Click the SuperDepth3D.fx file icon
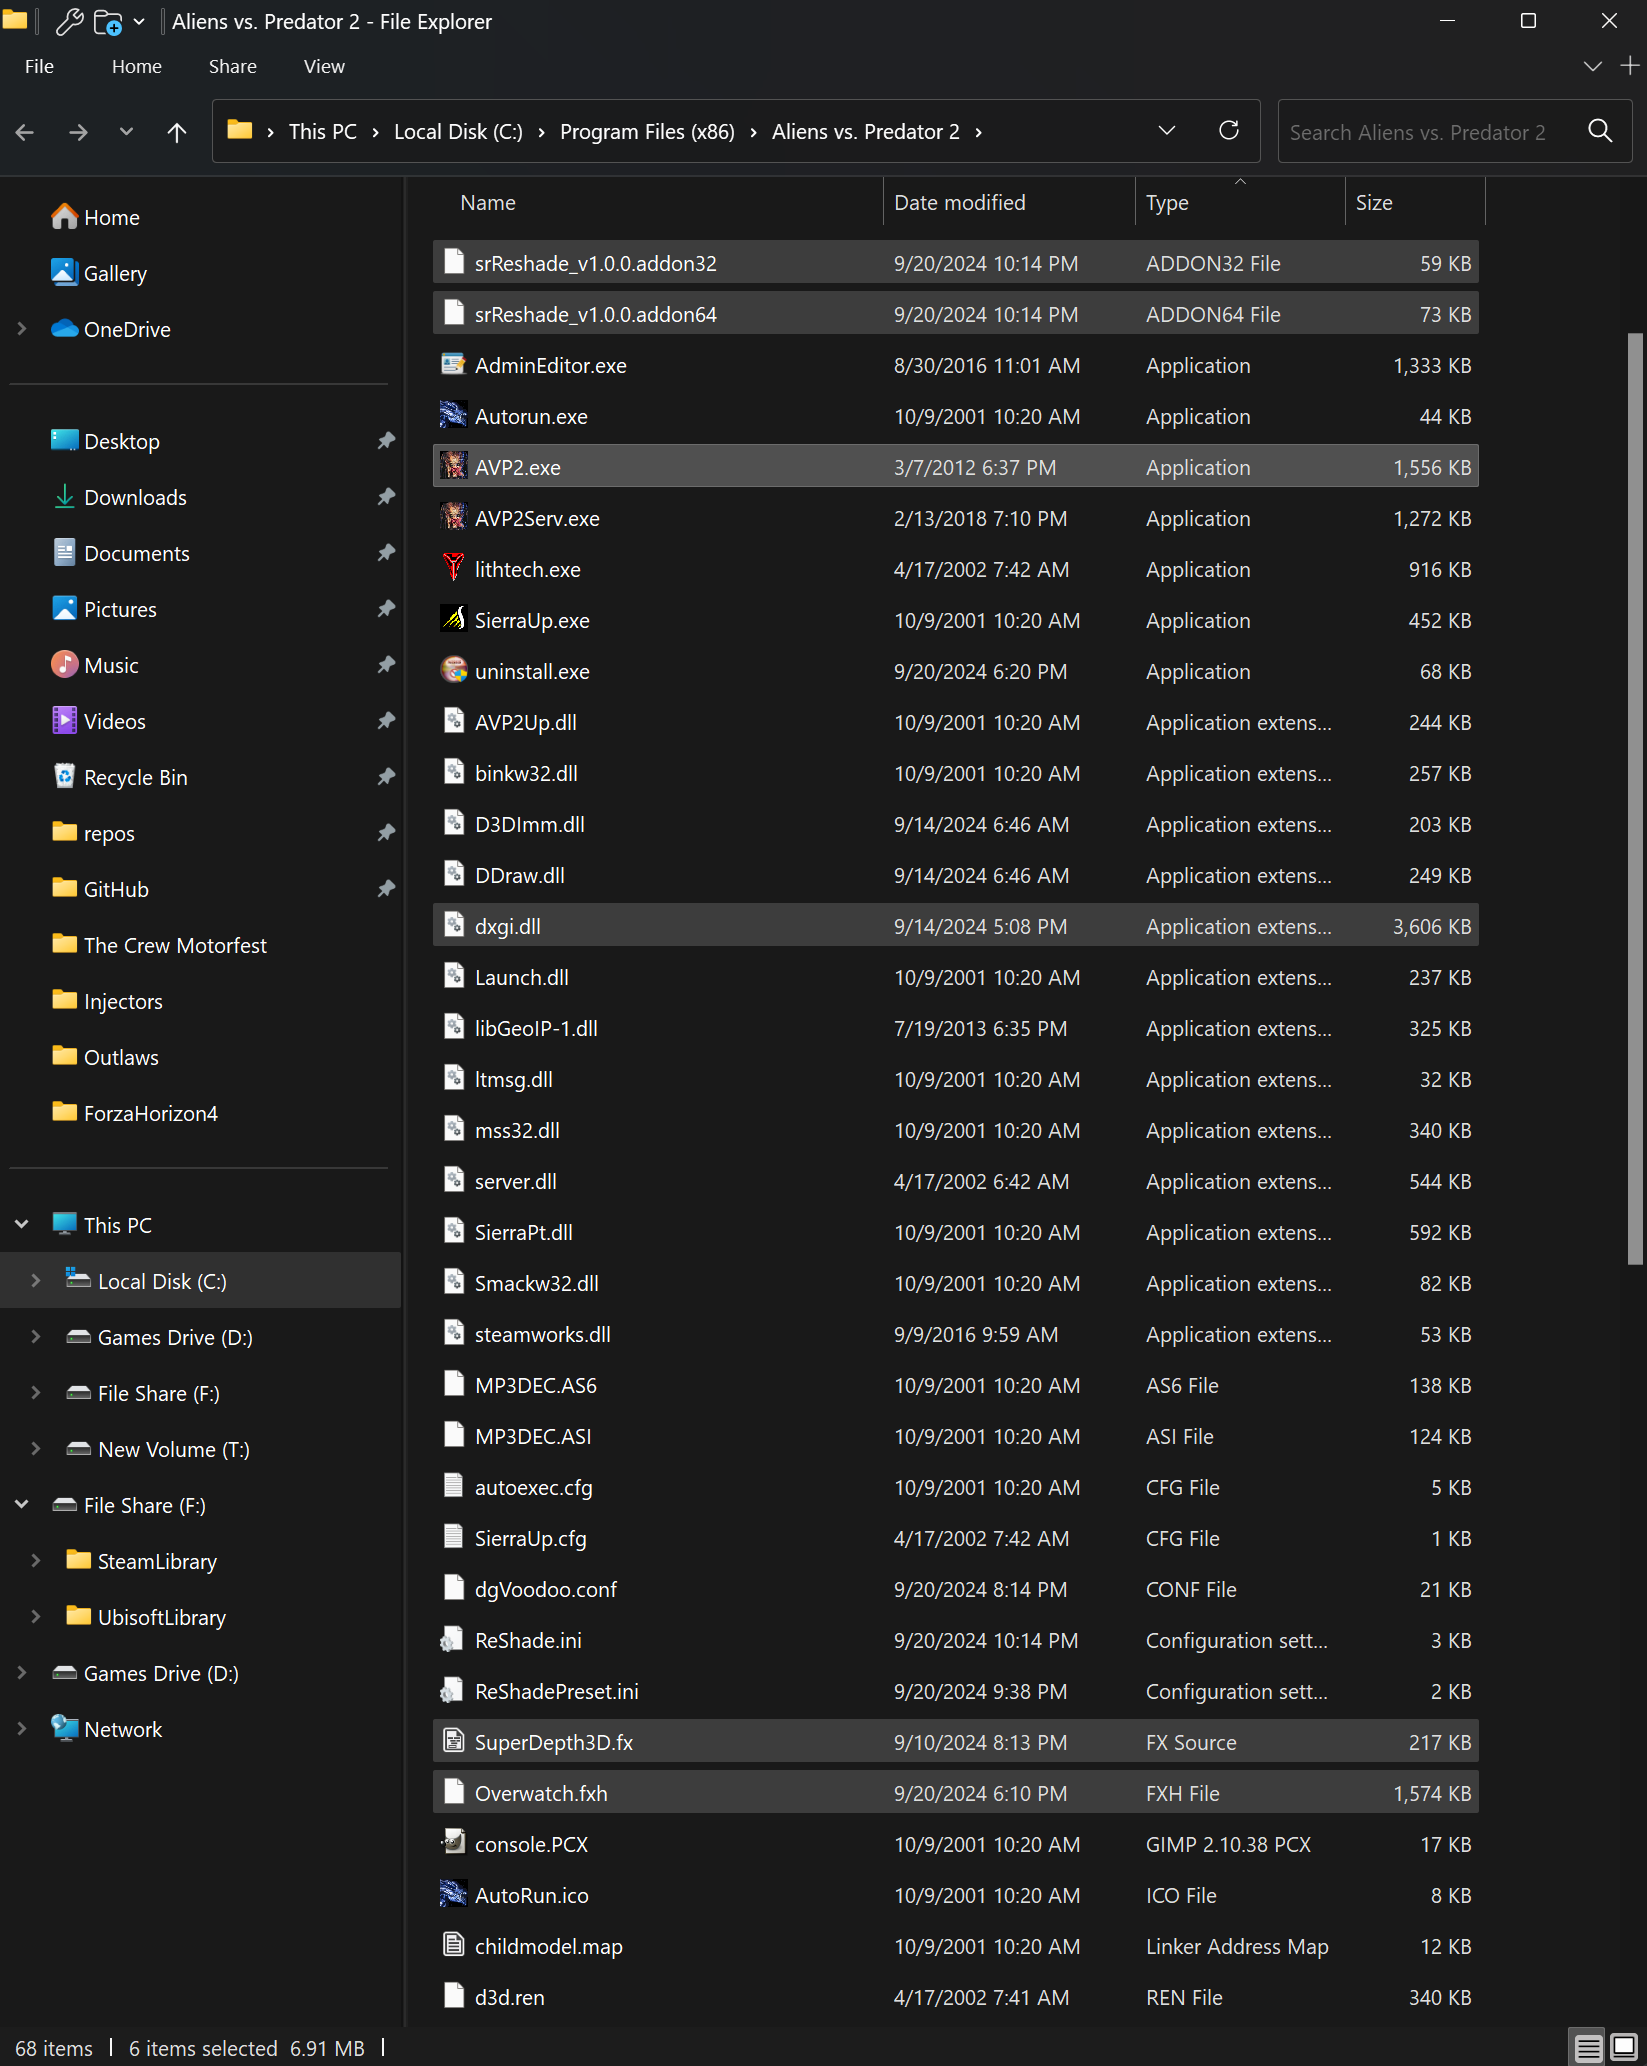The image size is (1647, 2066). [454, 1742]
